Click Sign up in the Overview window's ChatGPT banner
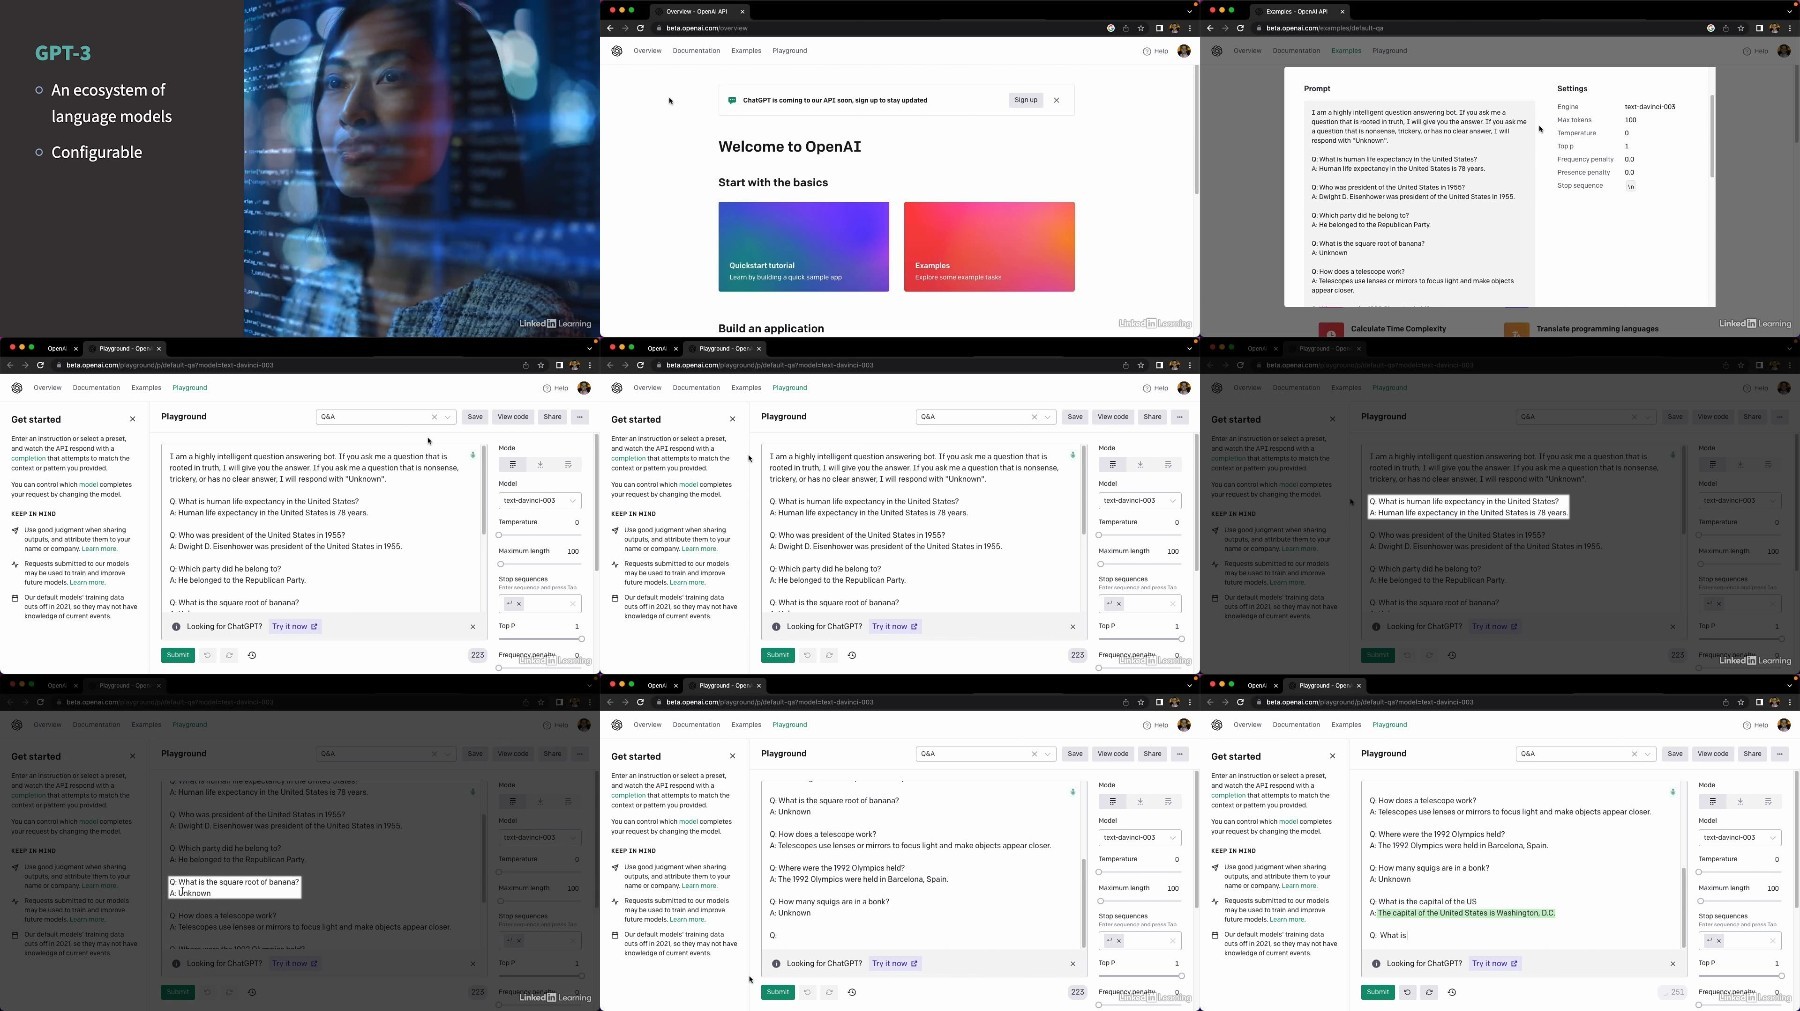 coord(1025,100)
